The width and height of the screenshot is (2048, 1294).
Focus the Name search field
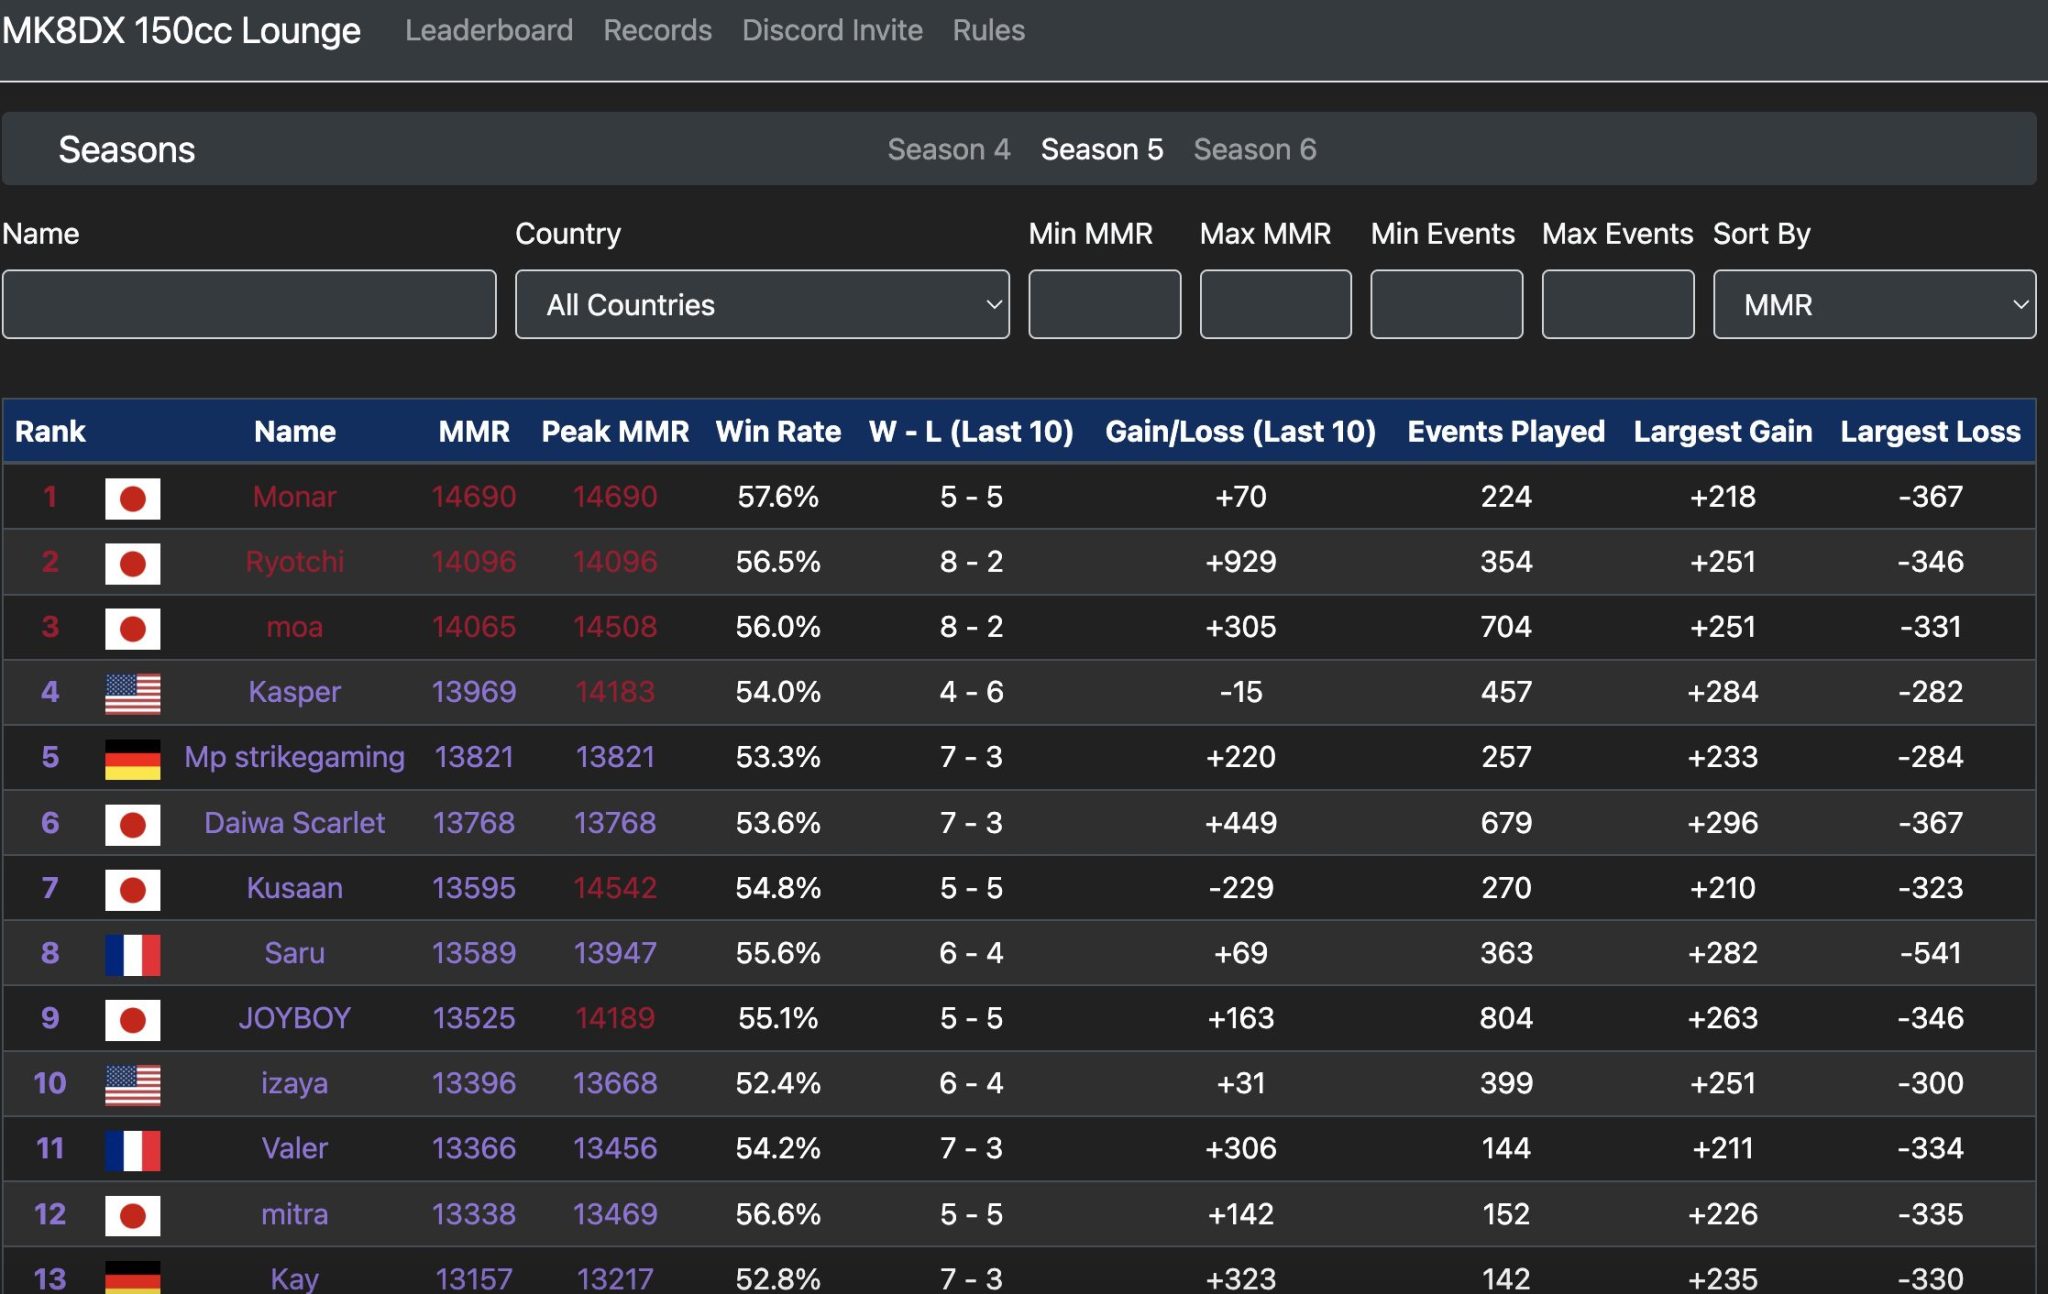(x=249, y=304)
